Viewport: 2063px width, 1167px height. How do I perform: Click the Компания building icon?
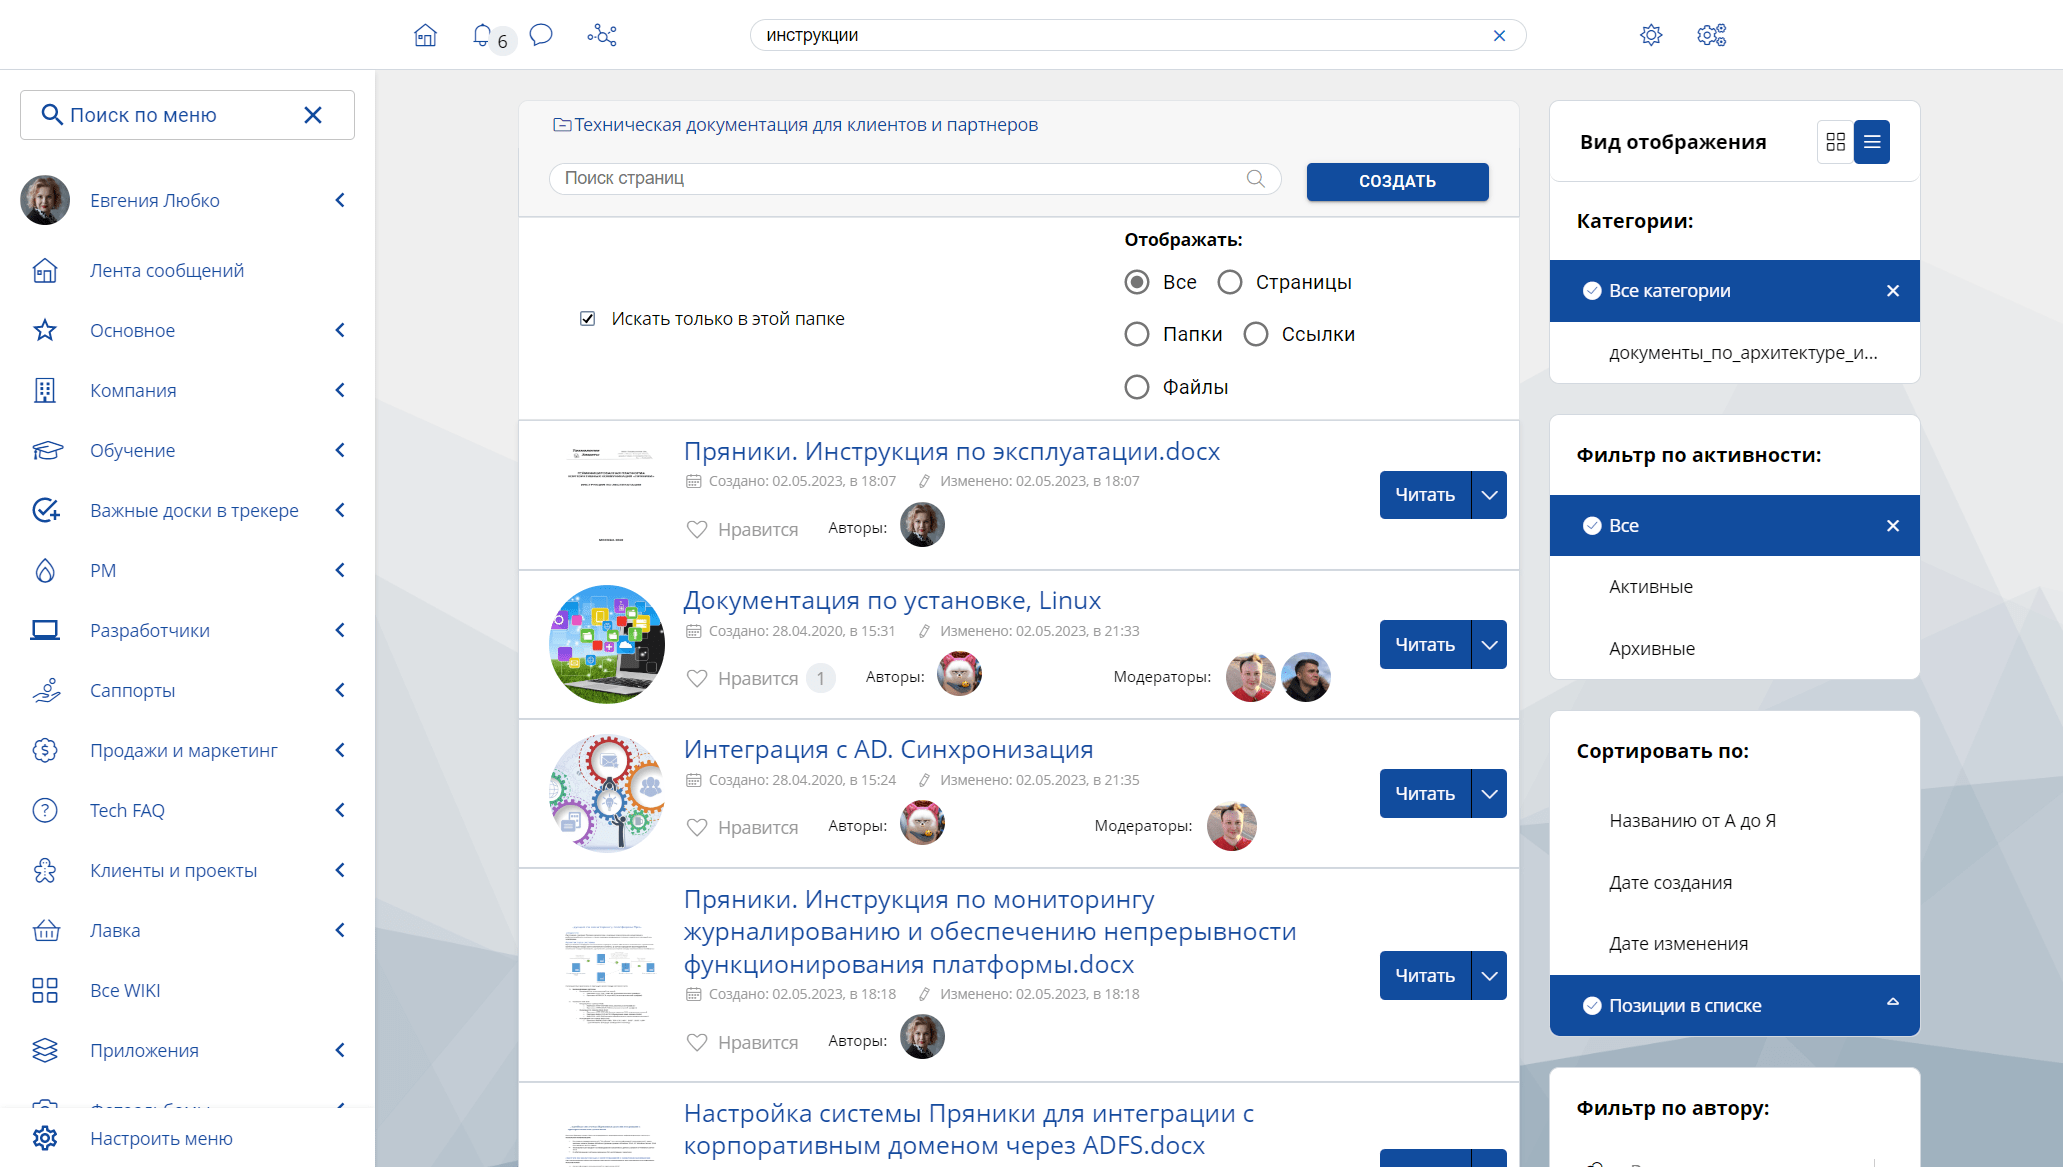[45, 390]
